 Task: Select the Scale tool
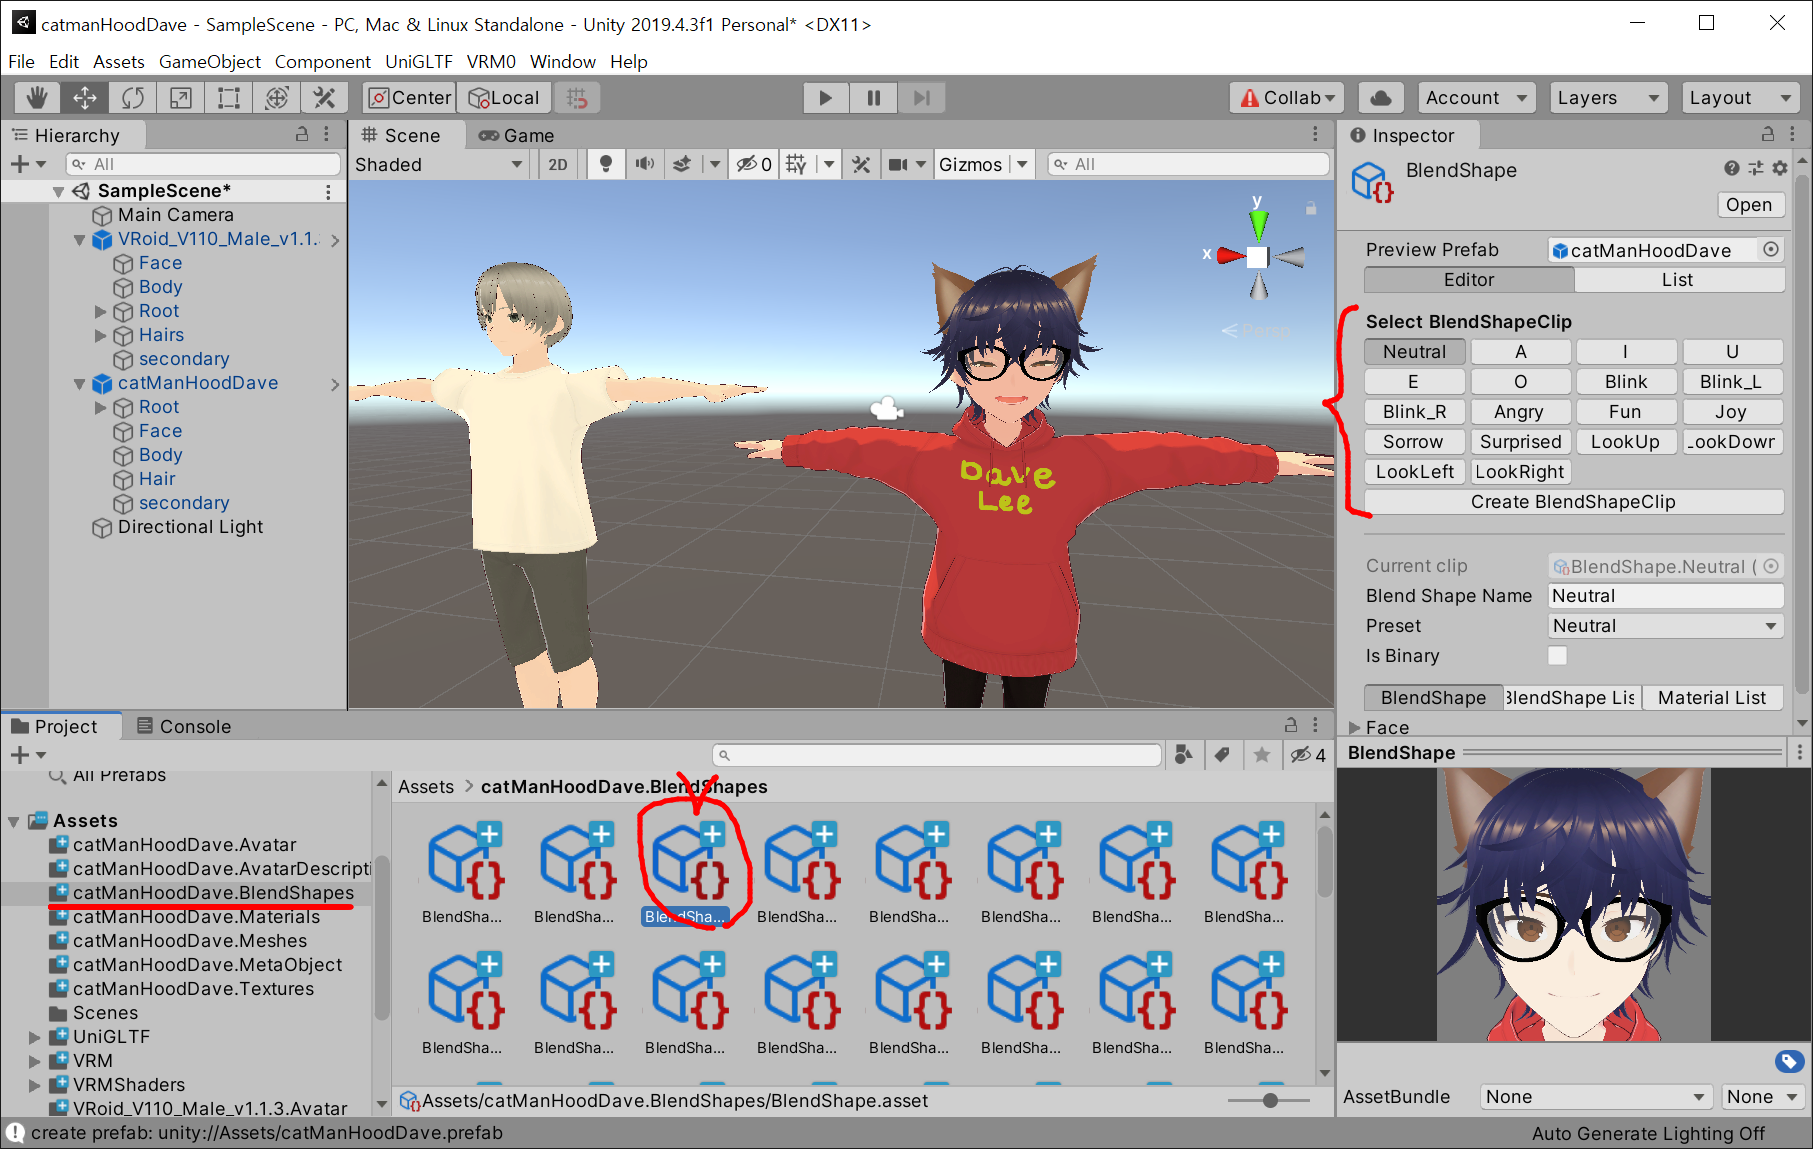click(181, 98)
